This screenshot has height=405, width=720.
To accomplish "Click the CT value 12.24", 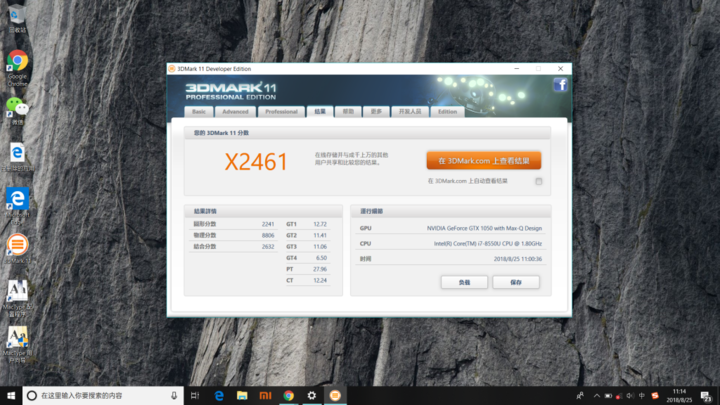I will click(x=320, y=281).
